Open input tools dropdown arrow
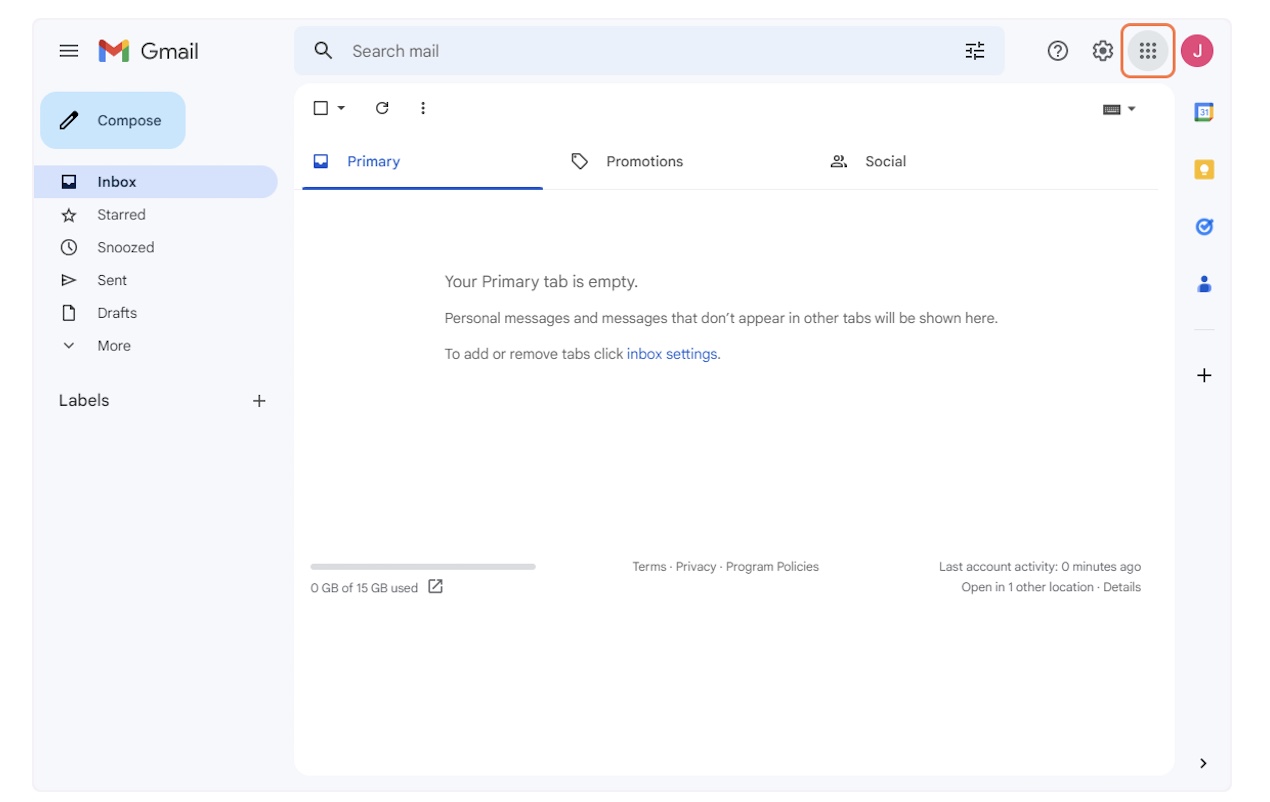The height and width of the screenshot is (802, 1270). [1131, 109]
